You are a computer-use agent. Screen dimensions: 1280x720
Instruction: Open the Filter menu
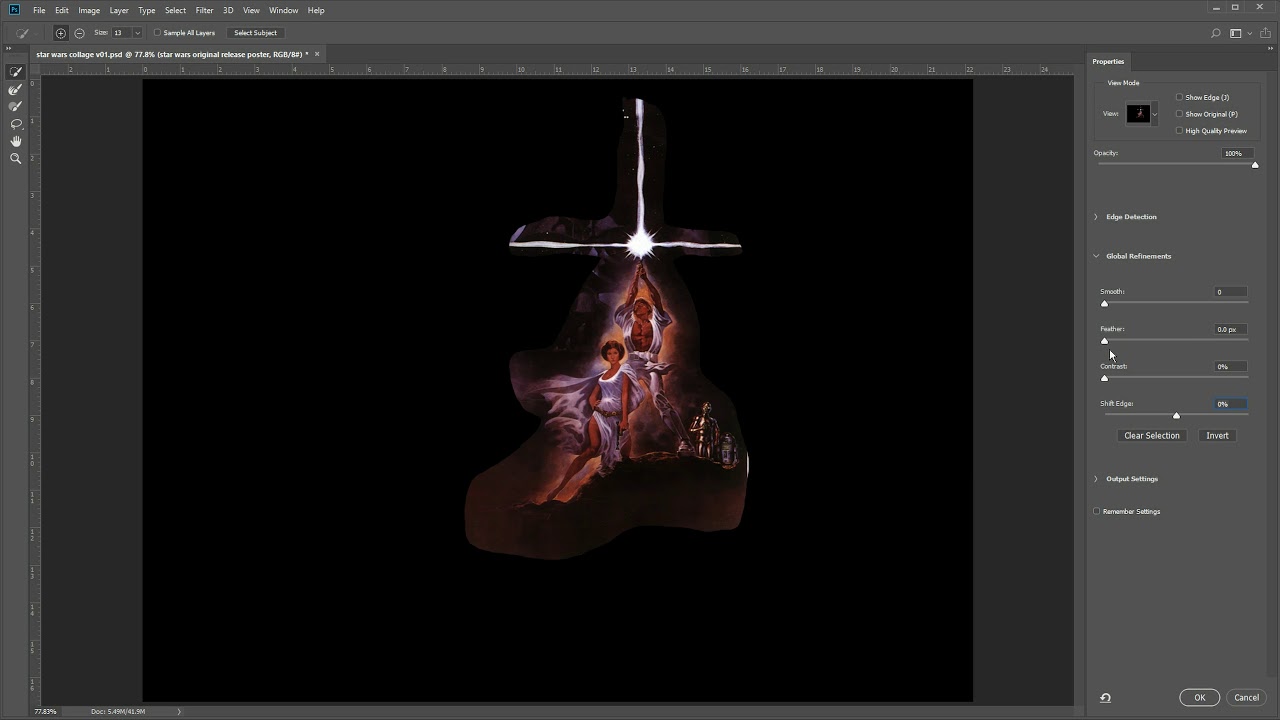point(204,10)
